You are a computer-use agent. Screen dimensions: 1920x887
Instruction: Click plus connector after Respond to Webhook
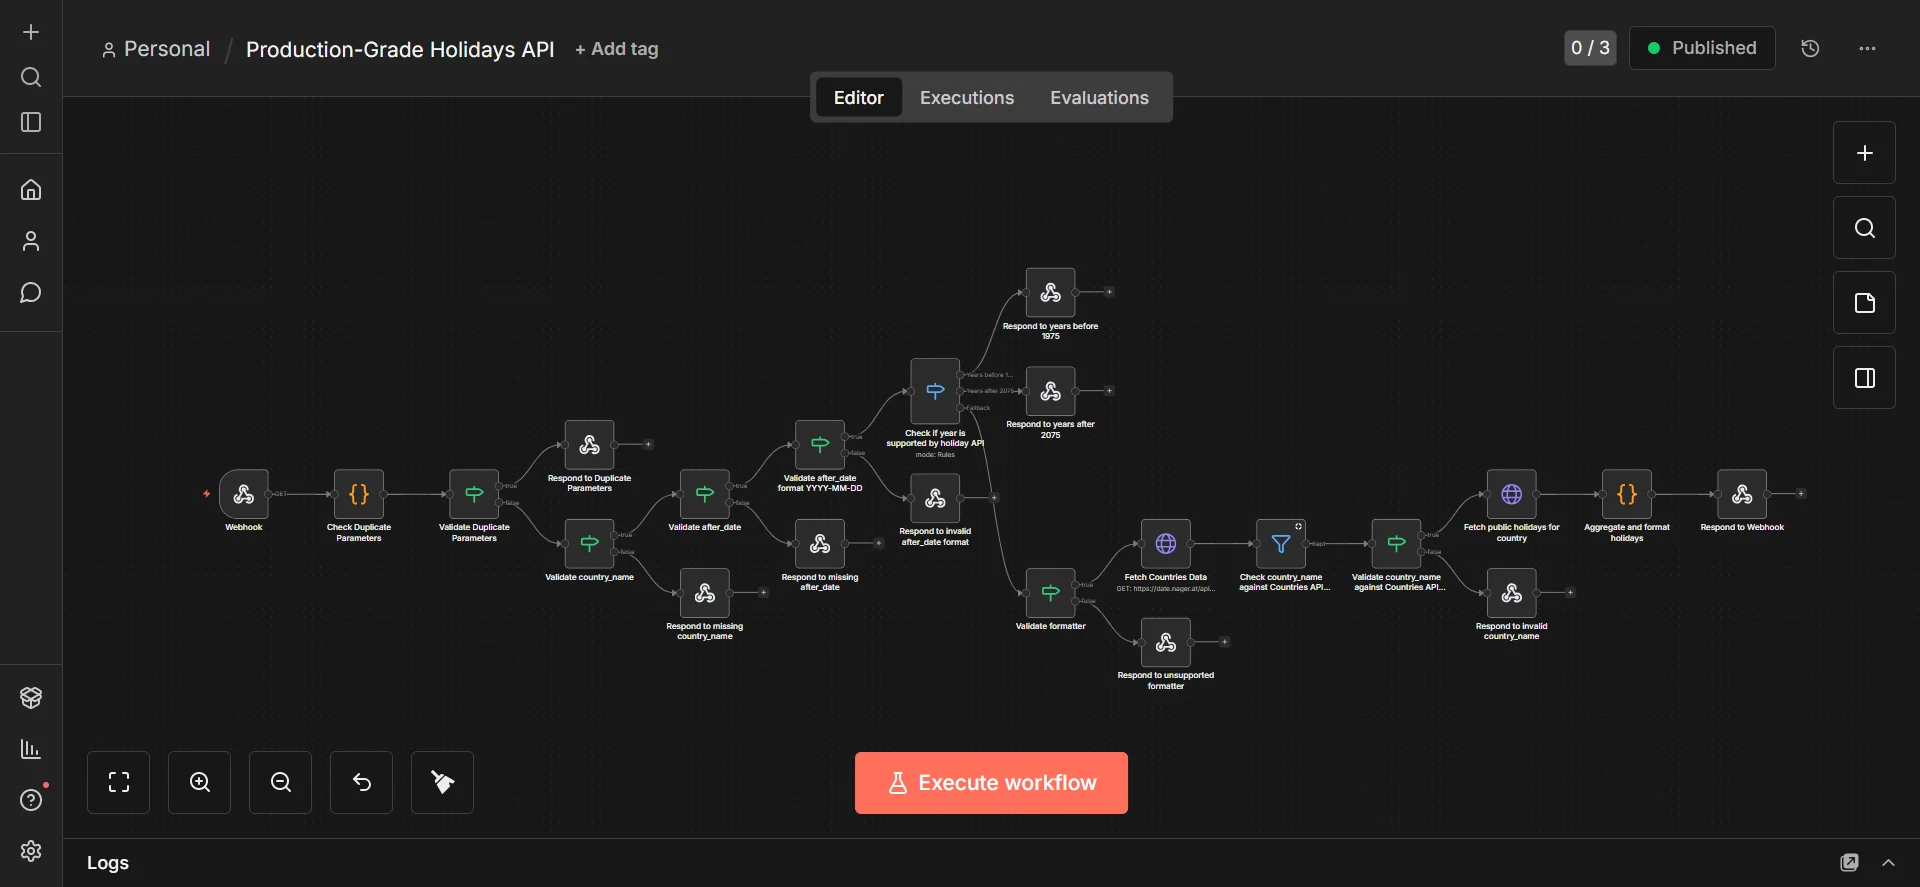coord(1801,494)
